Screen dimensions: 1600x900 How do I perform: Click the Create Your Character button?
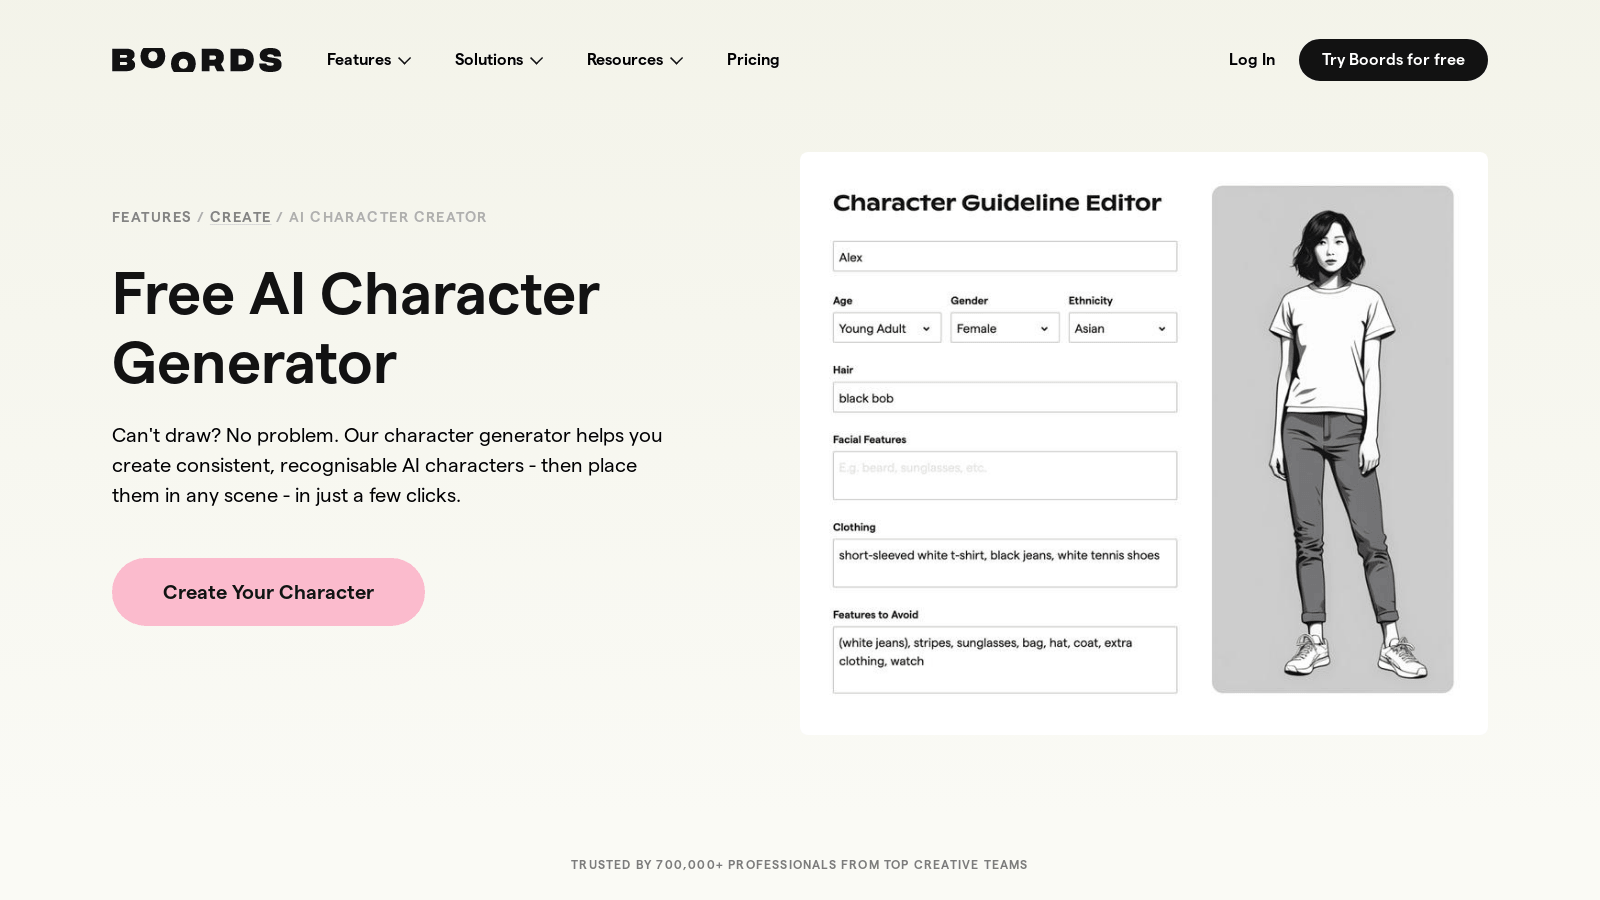268,592
